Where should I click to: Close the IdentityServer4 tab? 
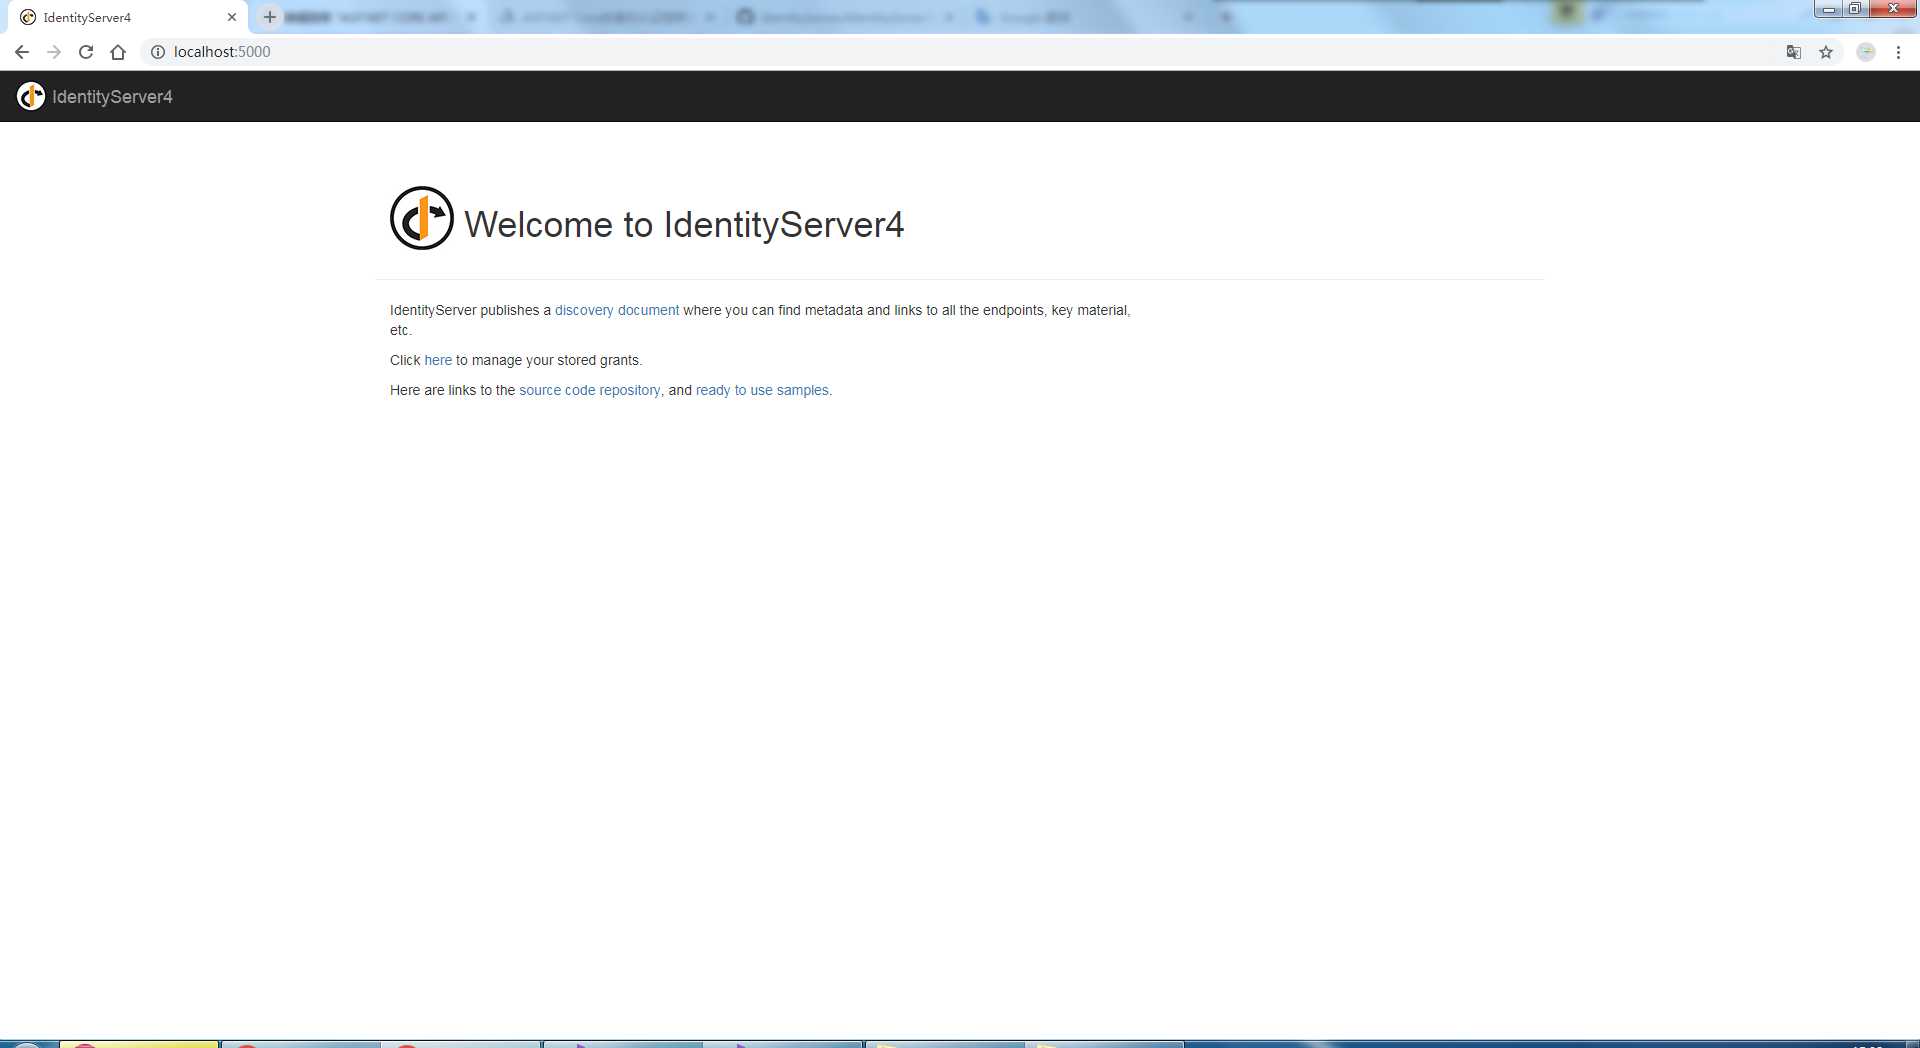232,17
